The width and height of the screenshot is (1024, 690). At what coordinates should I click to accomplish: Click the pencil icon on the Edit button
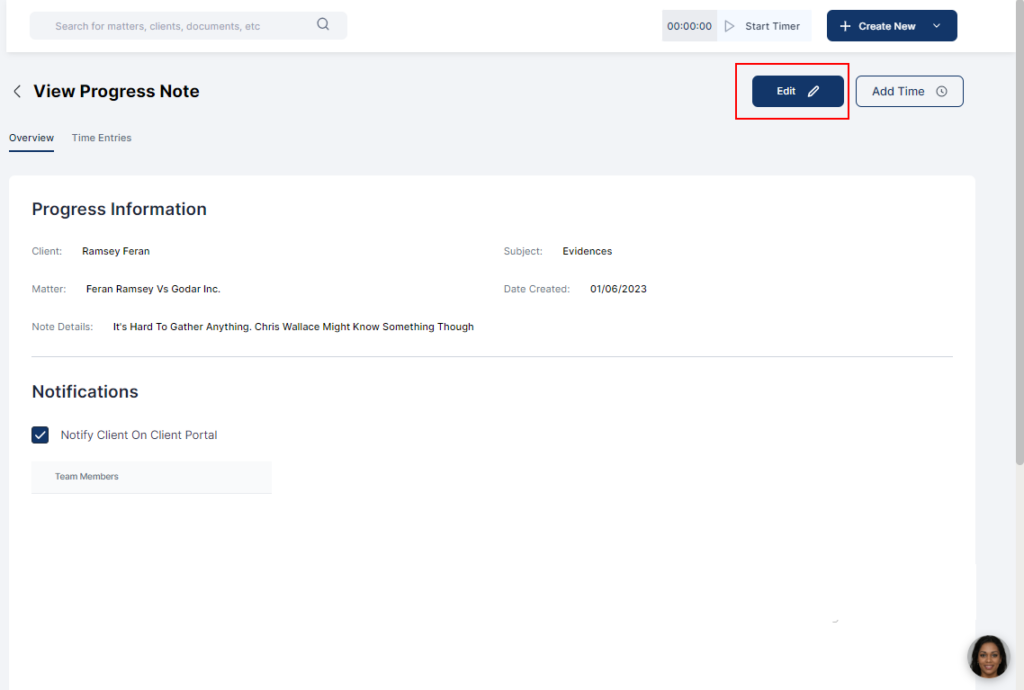tap(813, 91)
